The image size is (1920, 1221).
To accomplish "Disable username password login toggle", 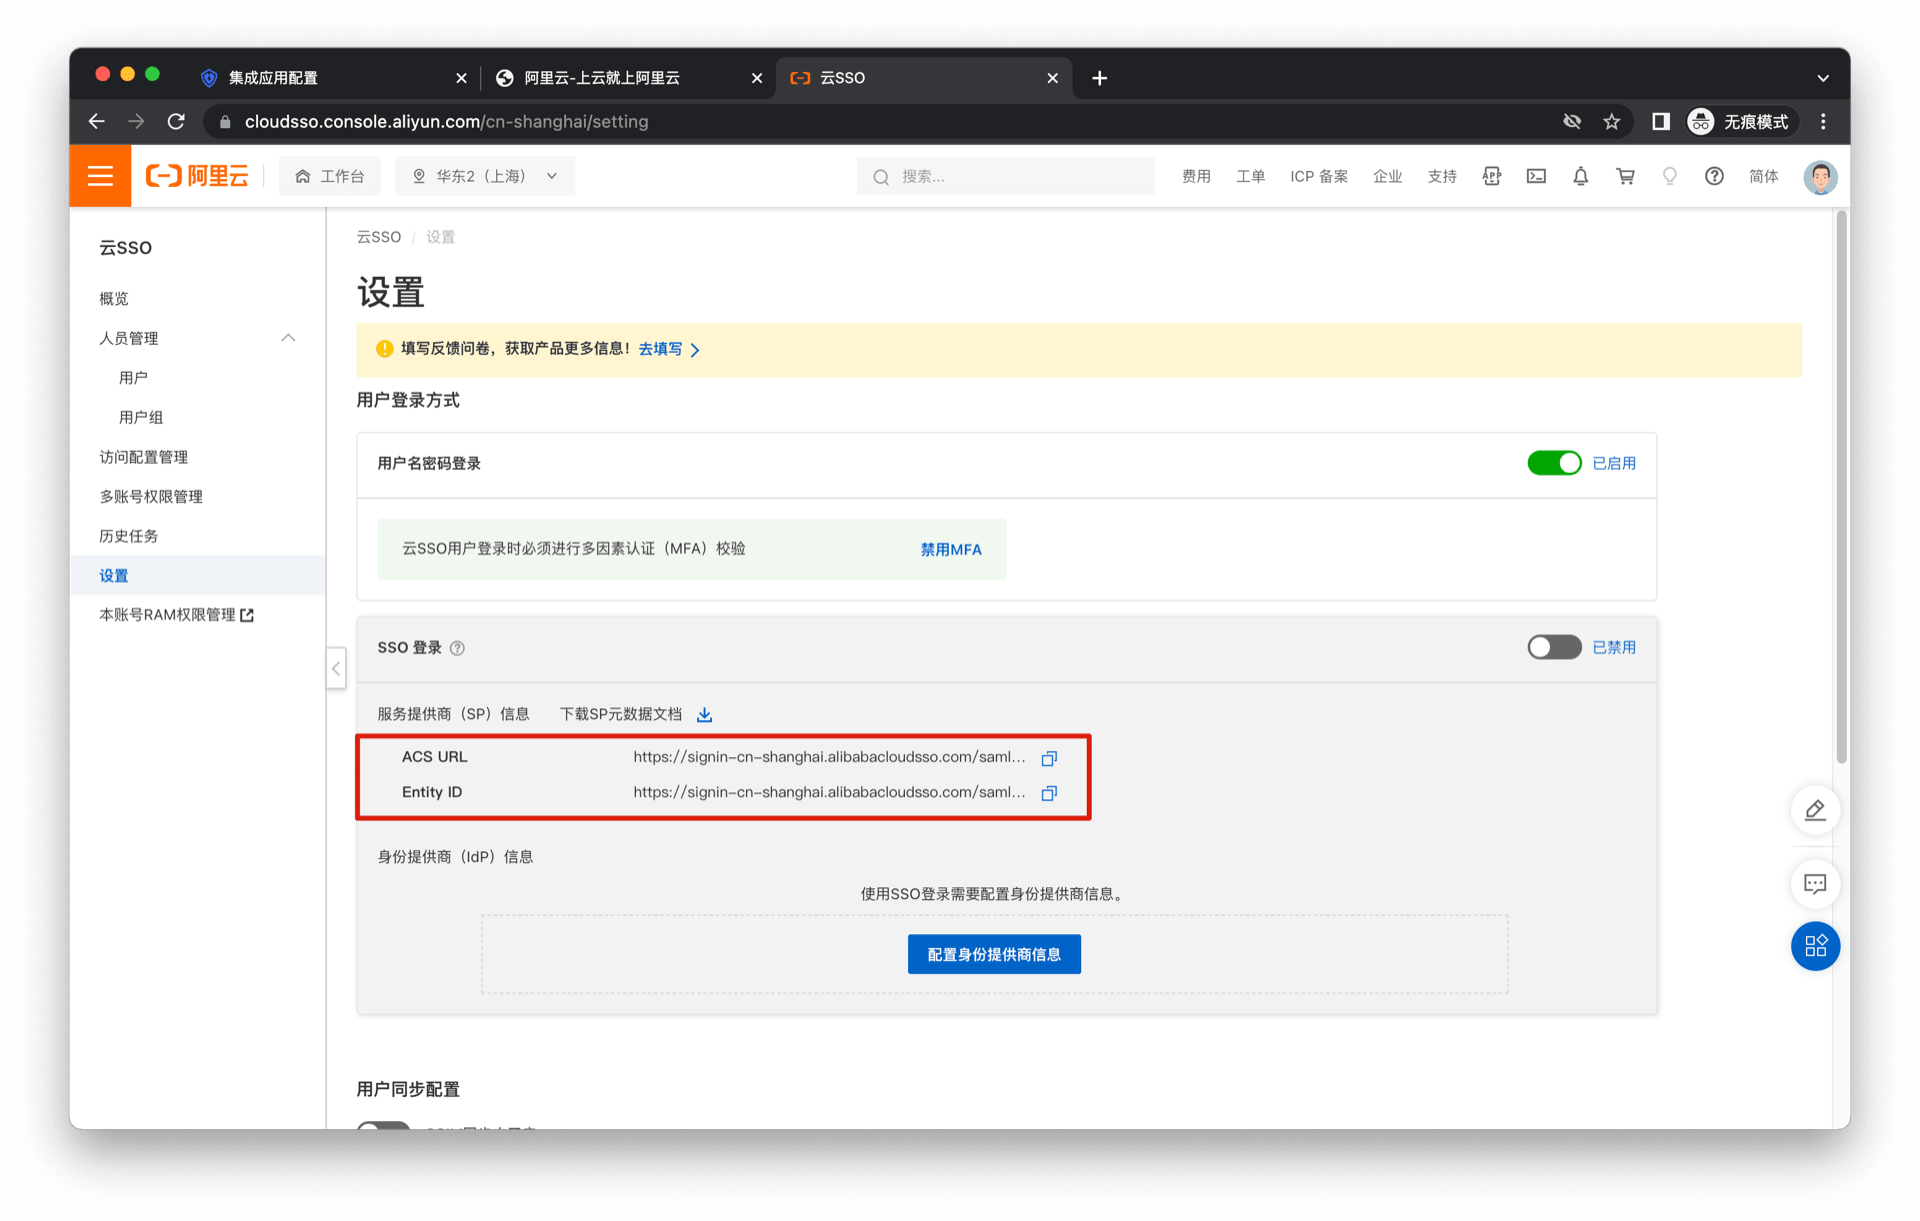I will click(x=1553, y=463).
